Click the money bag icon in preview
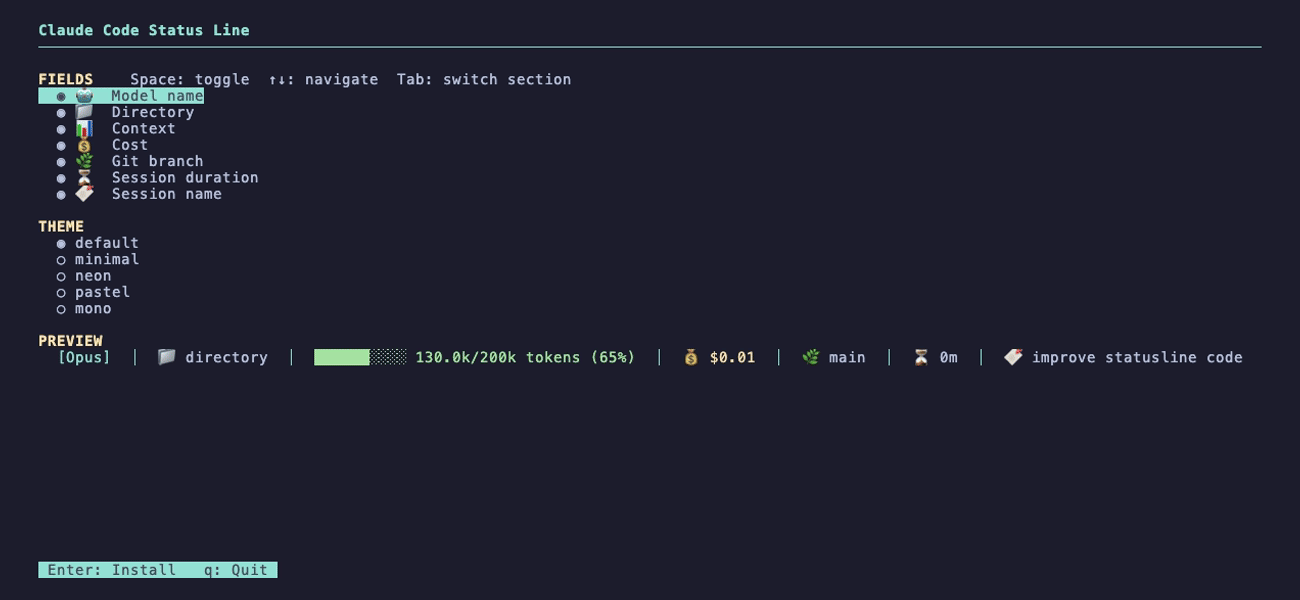 [x=691, y=357]
